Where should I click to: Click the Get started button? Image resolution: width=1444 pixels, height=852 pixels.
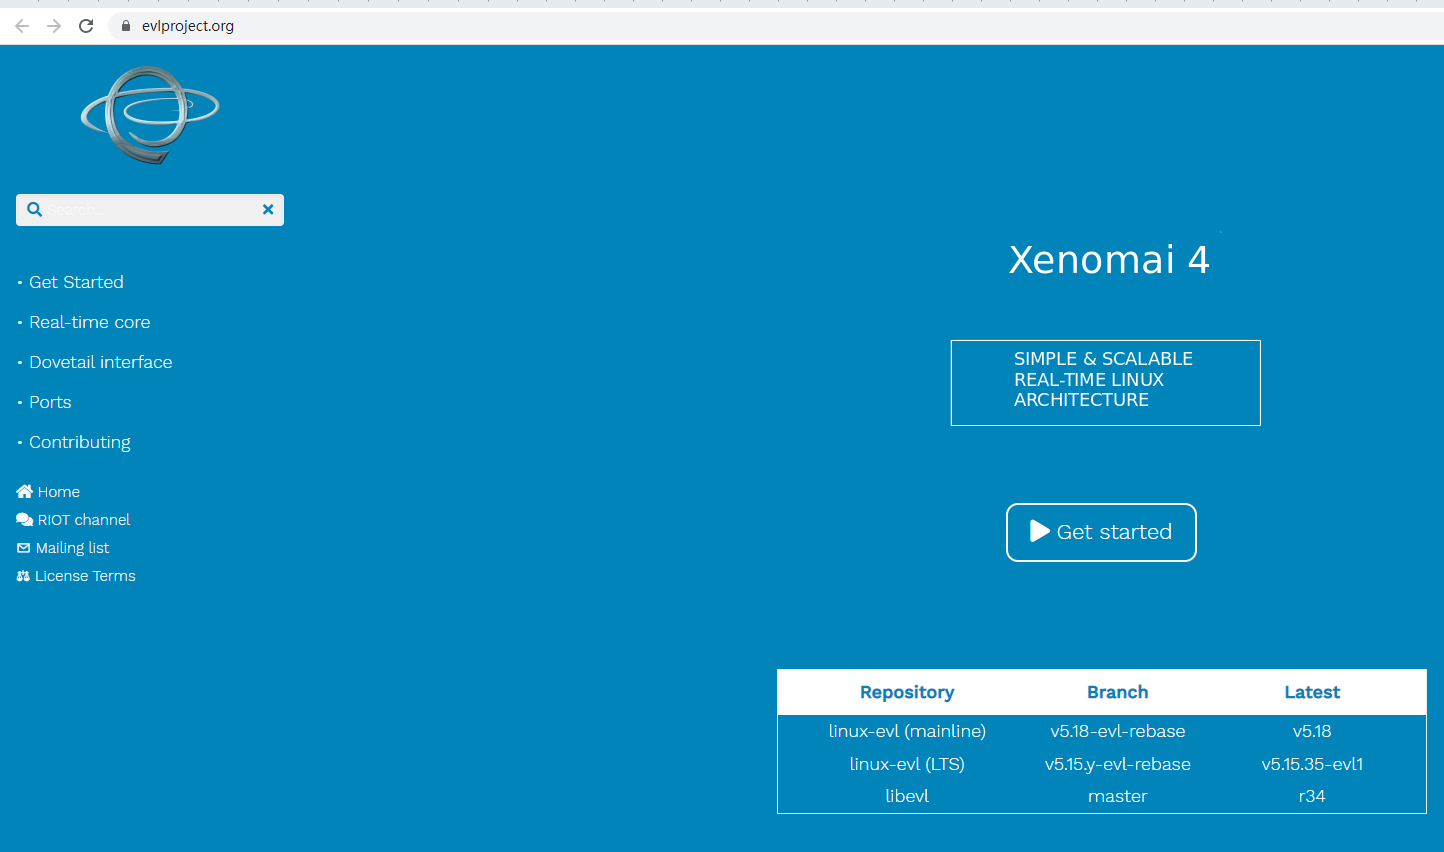tap(1101, 532)
